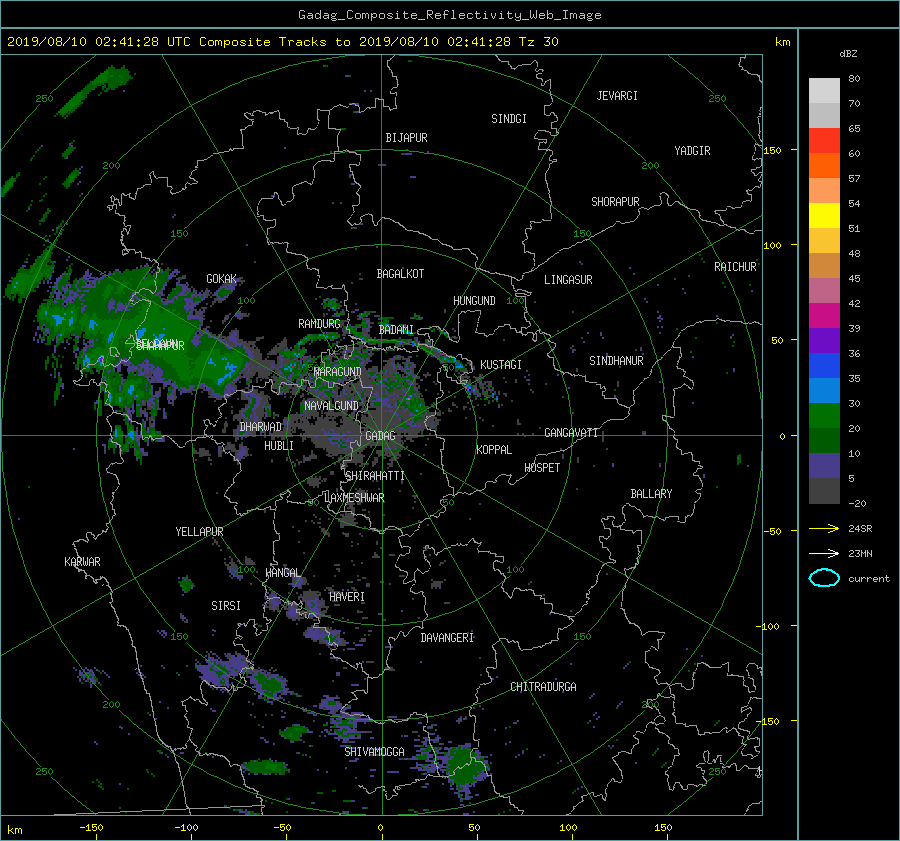Screen dimensions: 900x841
Task: Click the HANGAL city label
Action: pos(283,573)
